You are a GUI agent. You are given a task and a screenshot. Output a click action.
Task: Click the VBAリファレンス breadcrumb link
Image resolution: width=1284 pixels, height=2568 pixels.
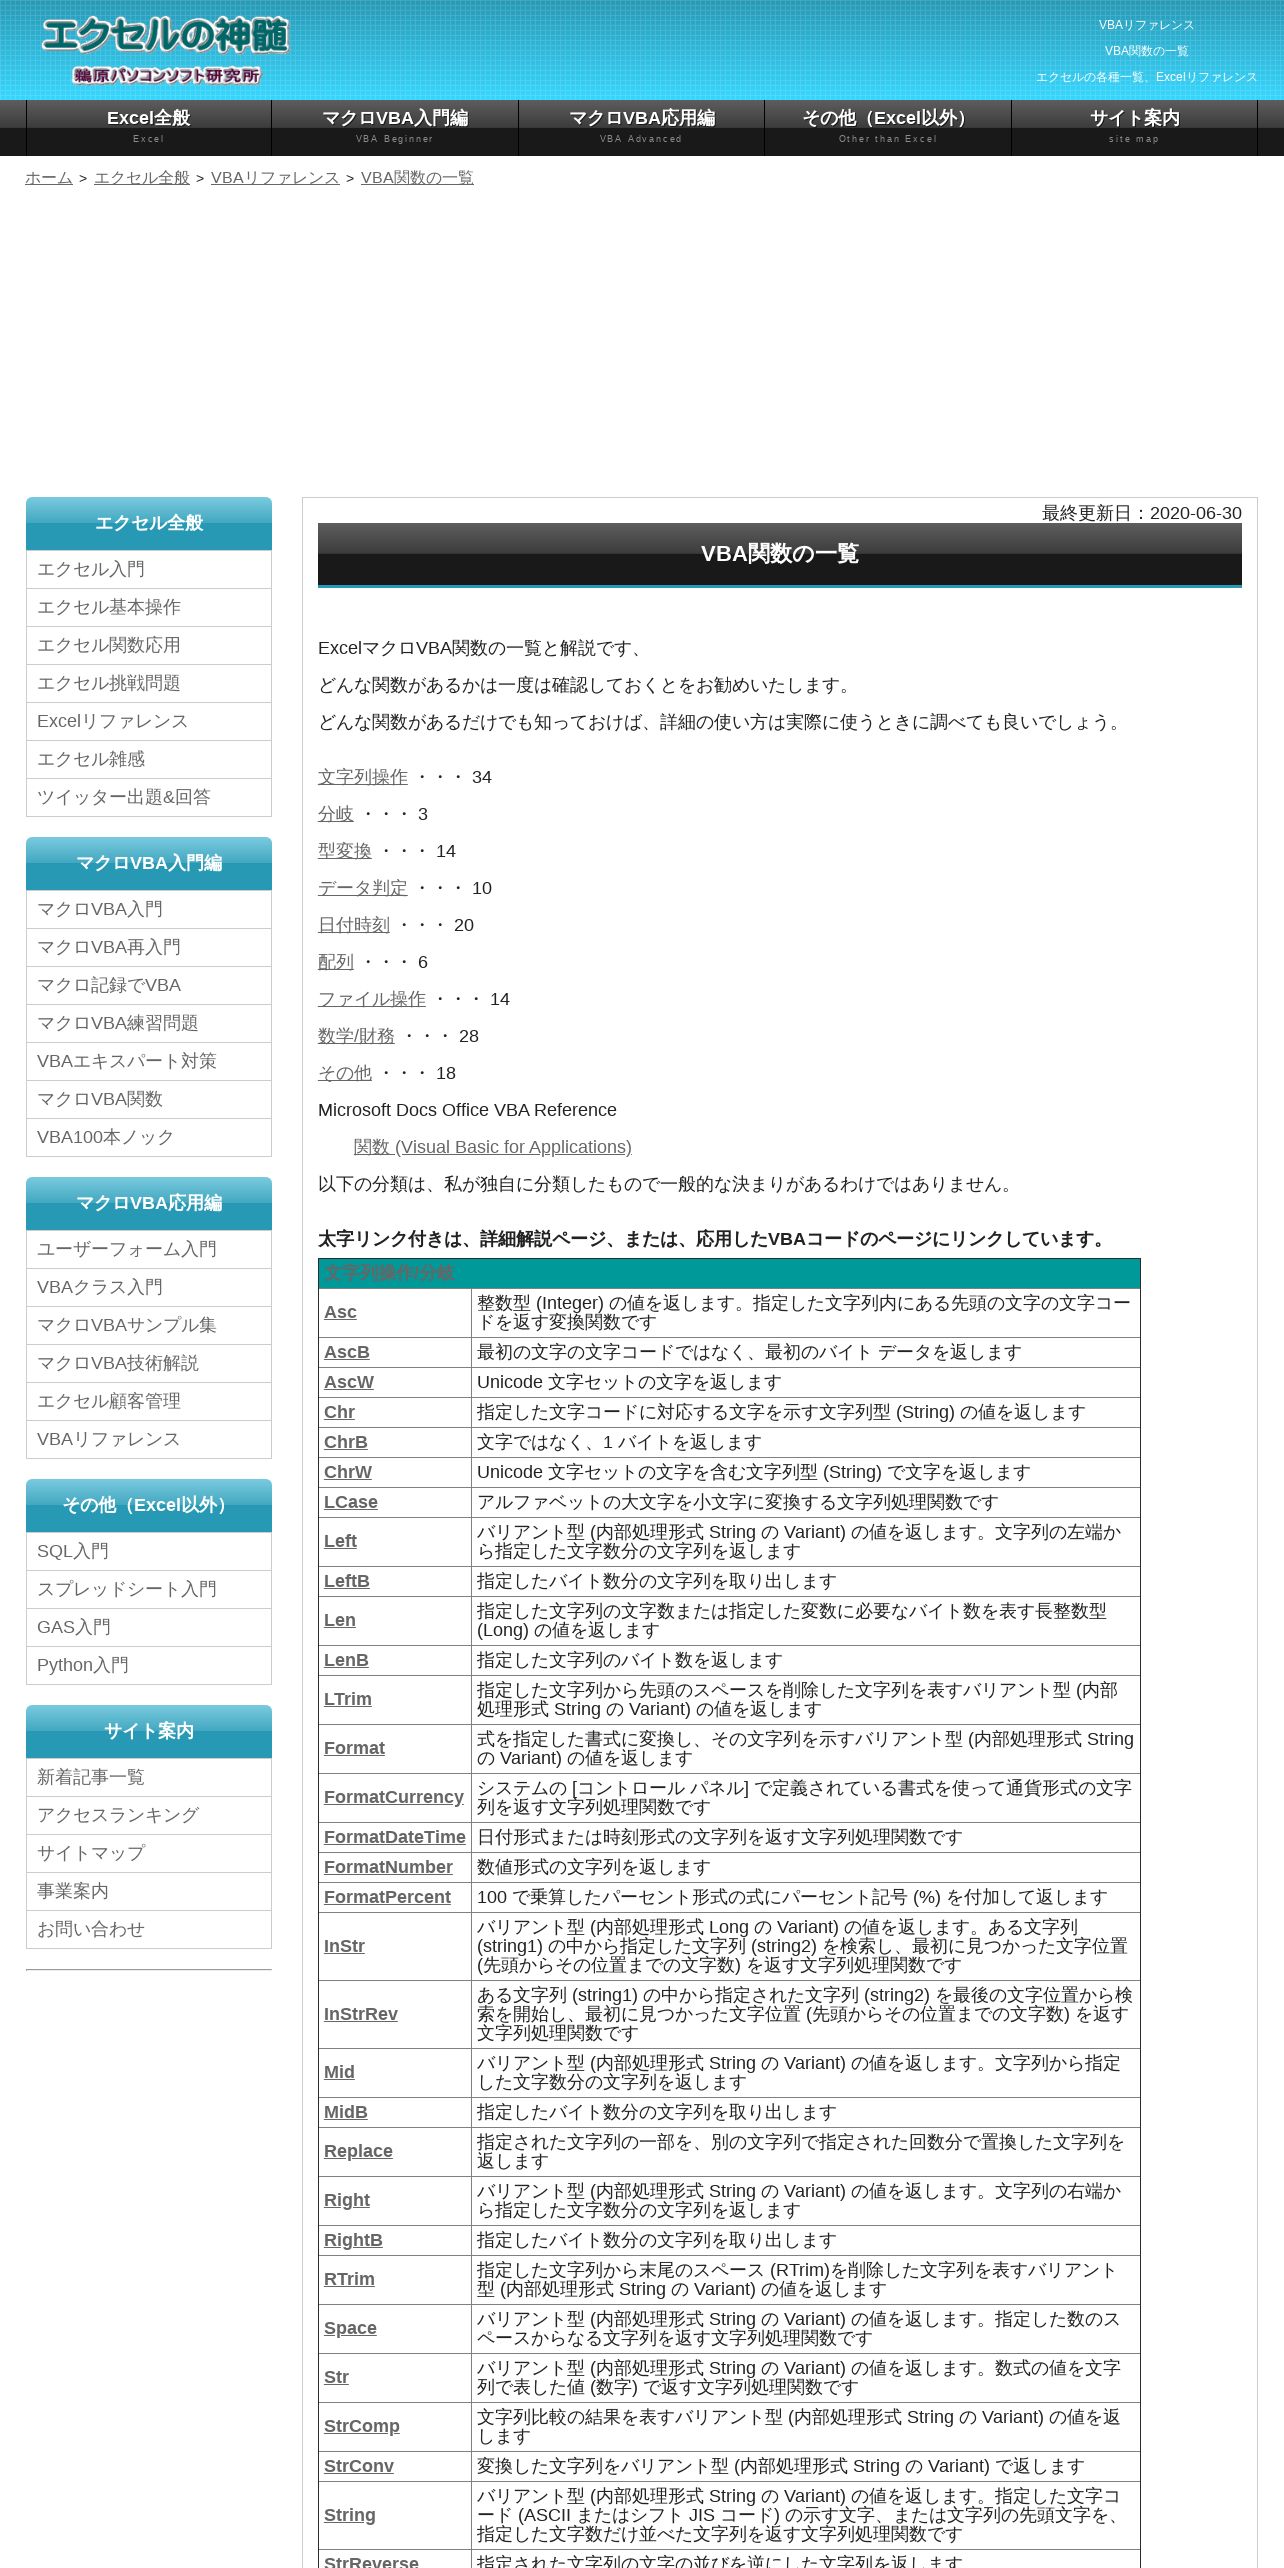click(x=275, y=178)
